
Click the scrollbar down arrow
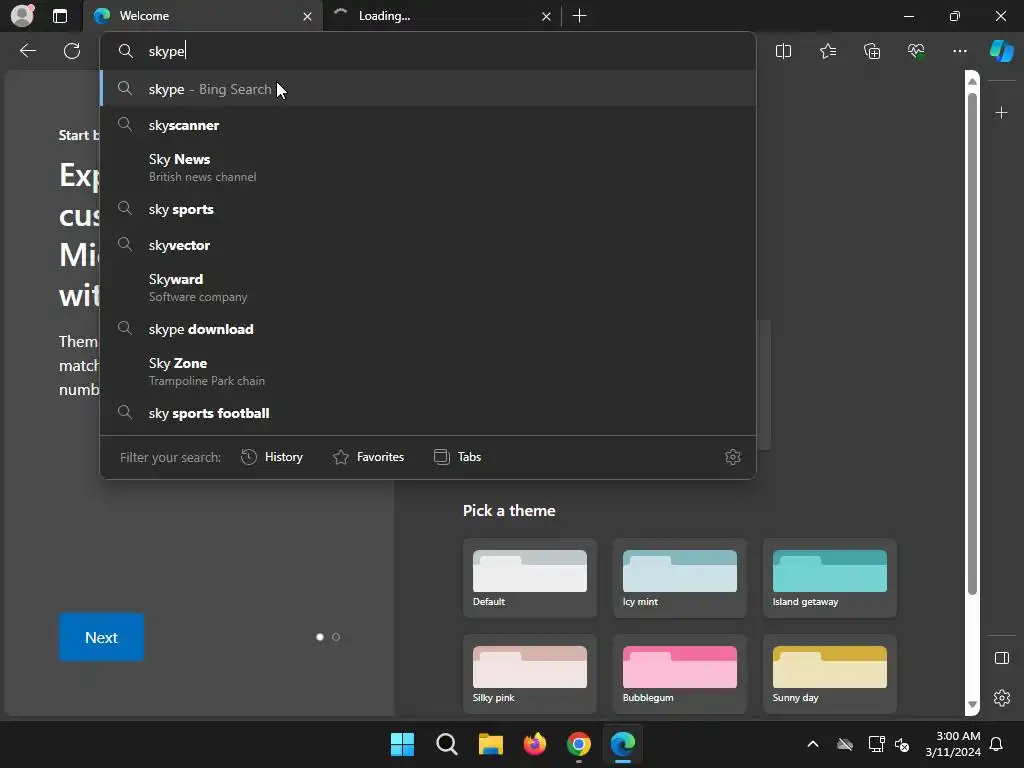[972, 704]
